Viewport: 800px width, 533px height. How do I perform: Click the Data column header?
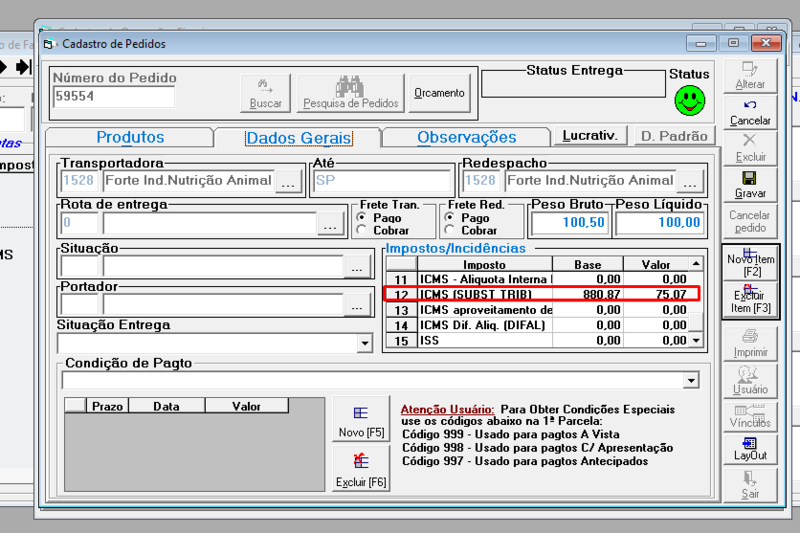coord(166,406)
